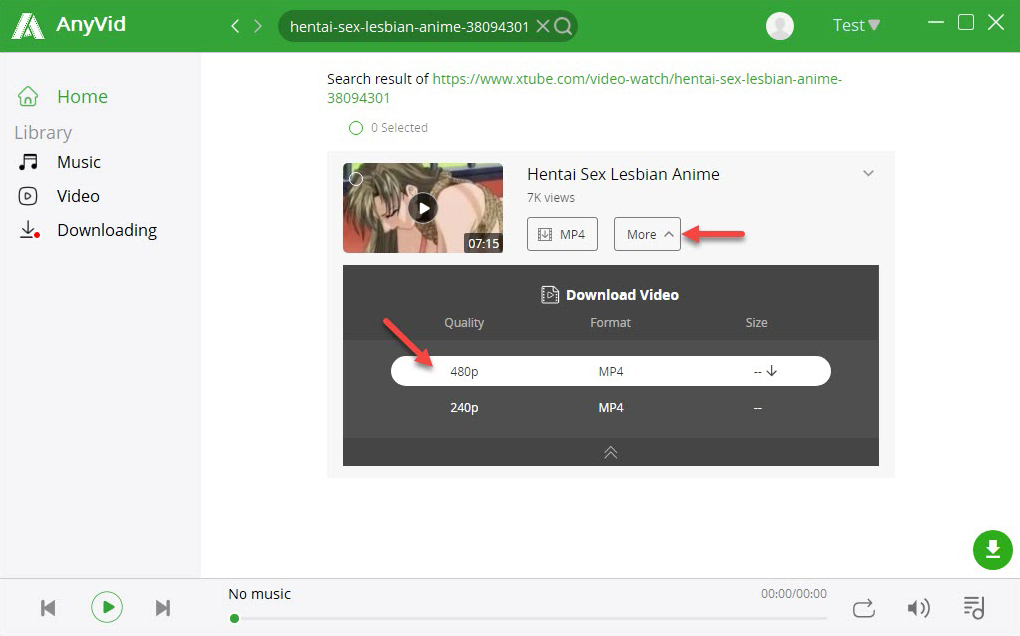This screenshot has height=636, width=1020.
Task: Click the Size column header
Action: [x=756, y=323]
